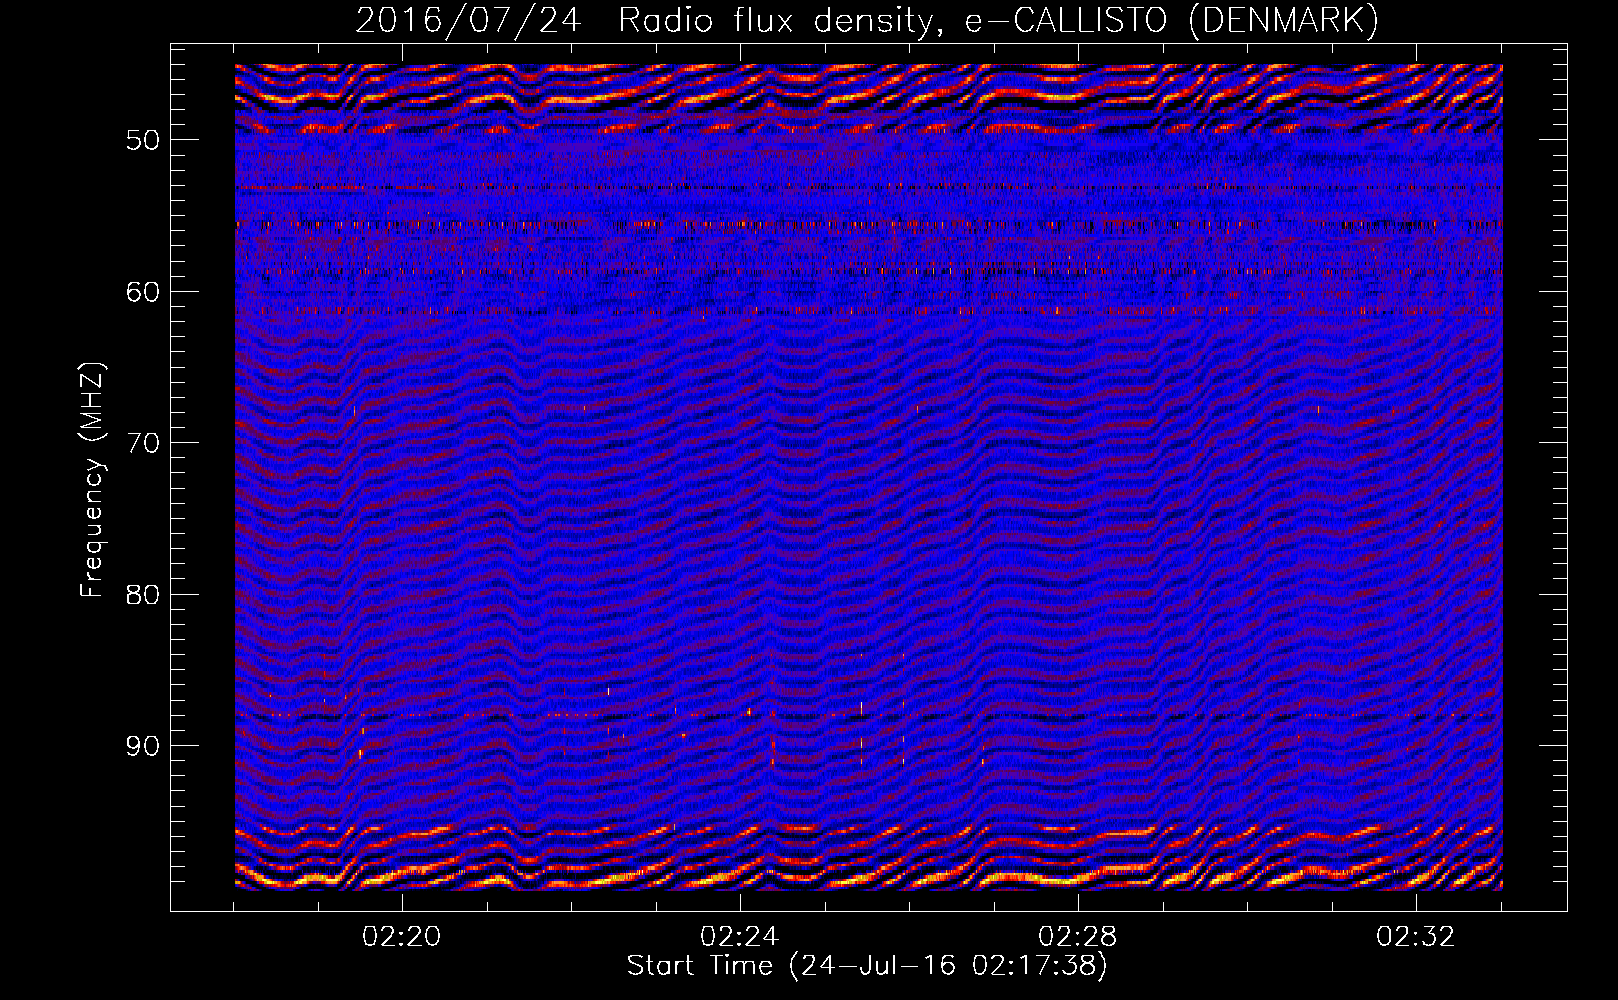The width and height of the screenshot is (1618, 1000).
Task: Click the 02:32 time tick label
Action: [1416, 937]
